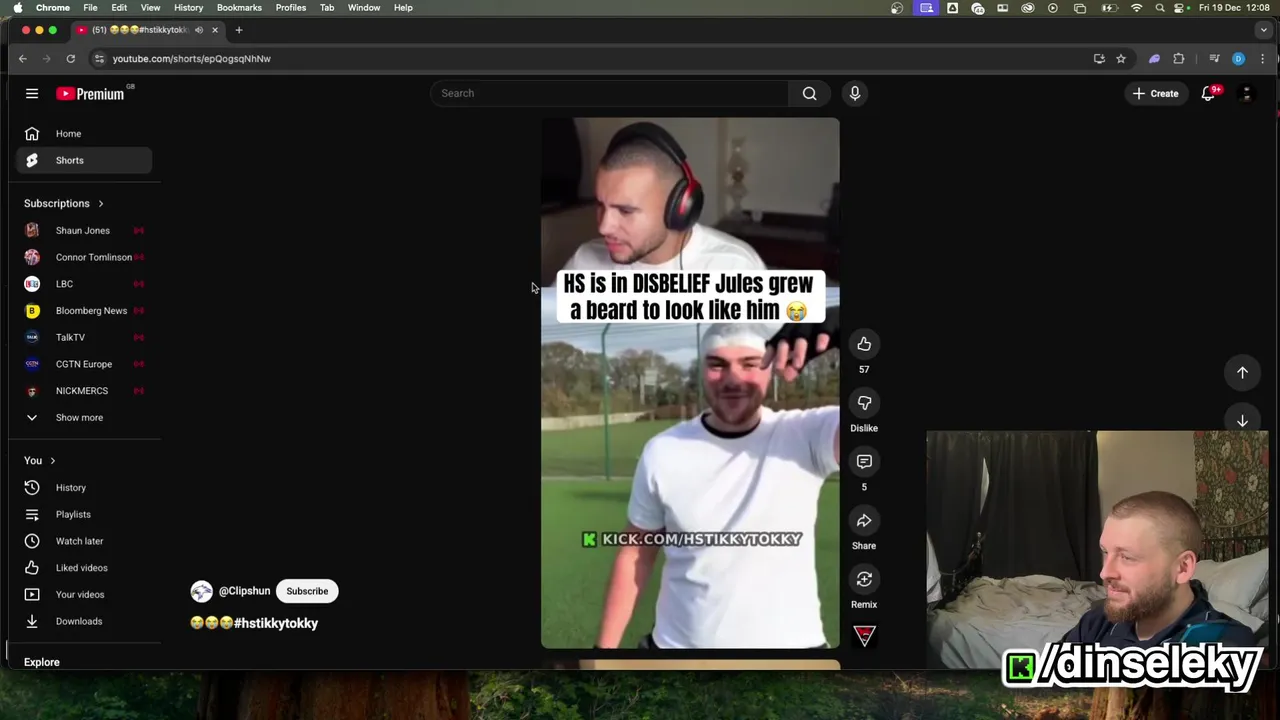The image size is (1280, 720).
Task: Open Downloads in the sidebar
Action: click(84, 621)
